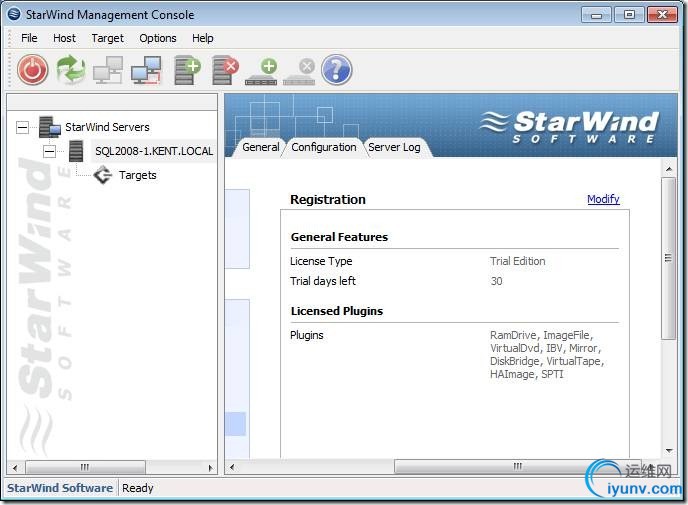The image size is (688, 505).
Task: Click the disabled Remove Target icon
Action: point(299,72)
